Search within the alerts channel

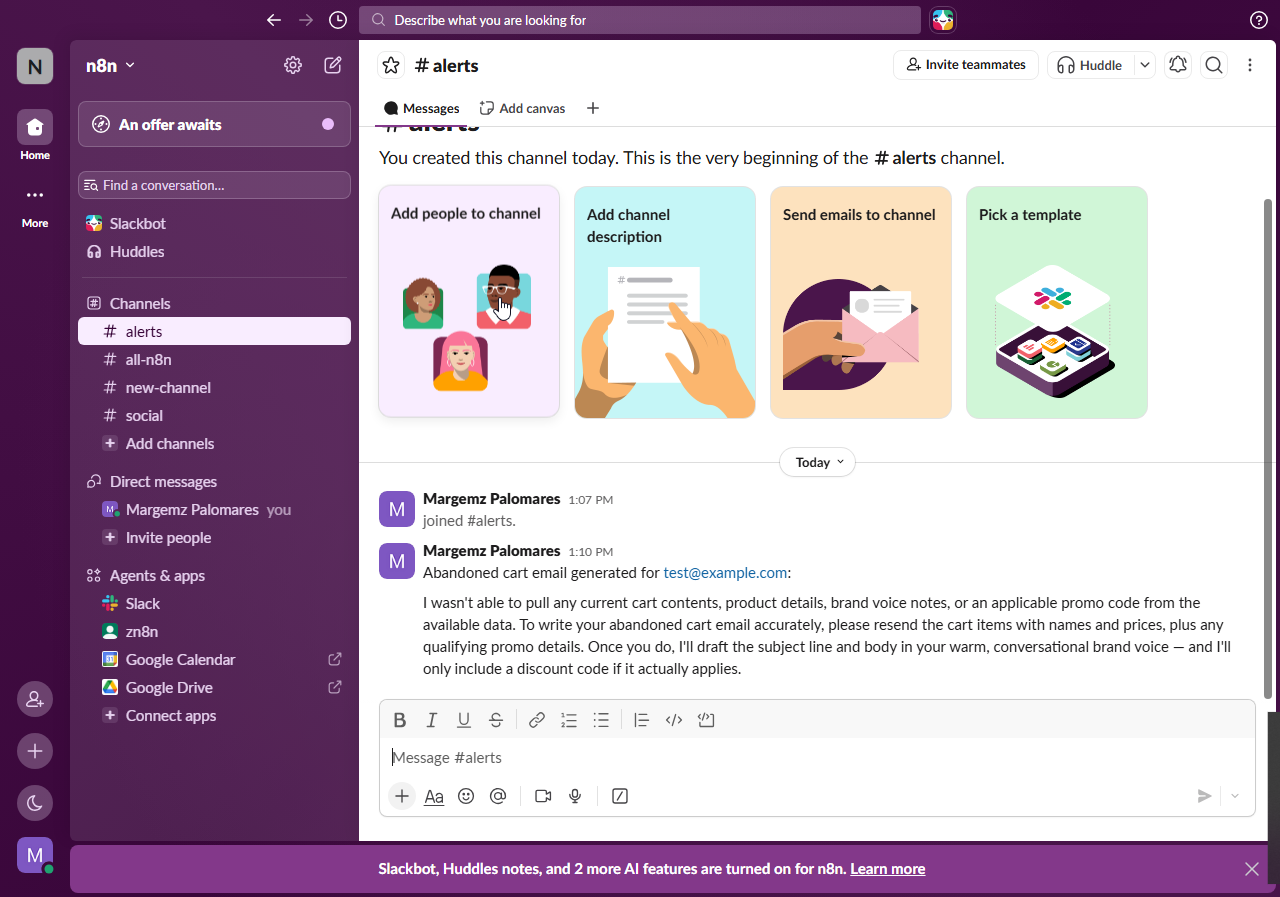[x=1214, y=65]
